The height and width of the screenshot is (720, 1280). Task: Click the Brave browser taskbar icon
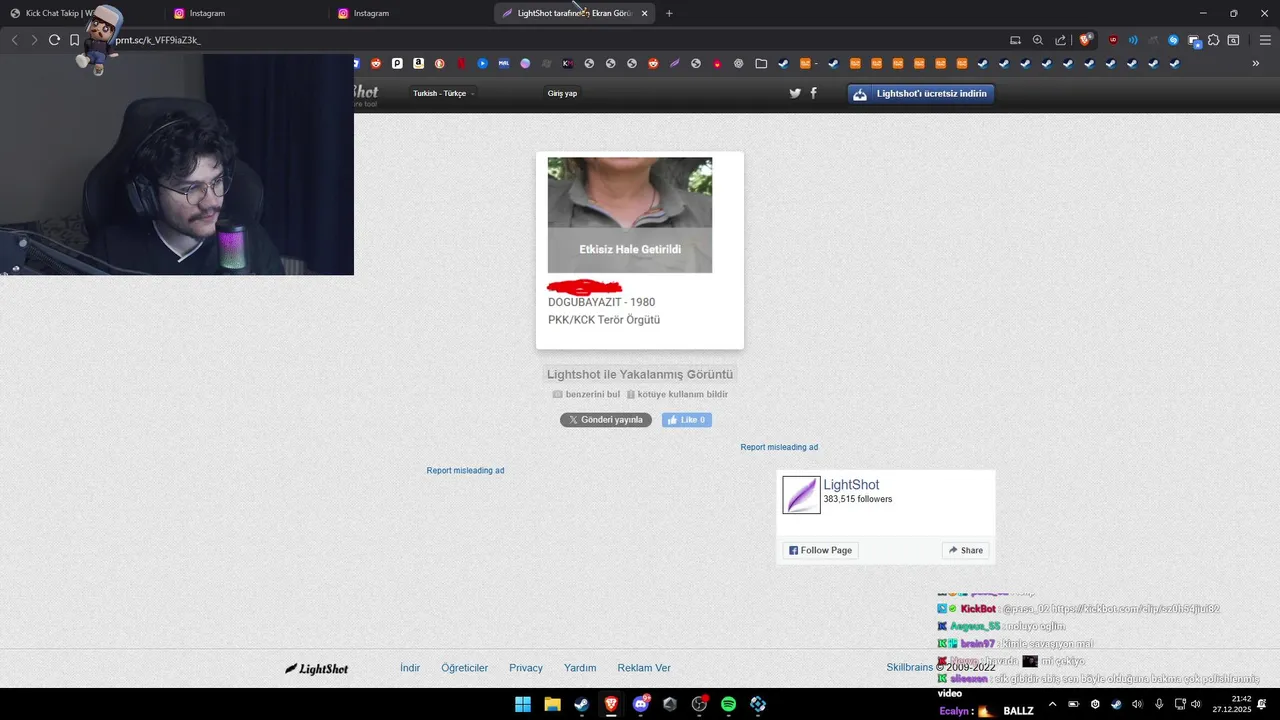point(611,704)
